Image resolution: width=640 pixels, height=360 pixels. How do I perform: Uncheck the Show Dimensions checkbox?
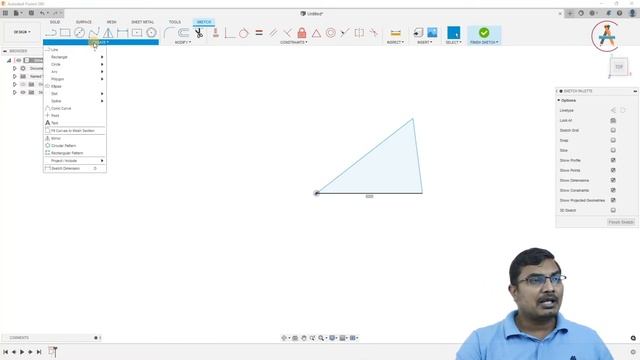[x=613, y=180]
